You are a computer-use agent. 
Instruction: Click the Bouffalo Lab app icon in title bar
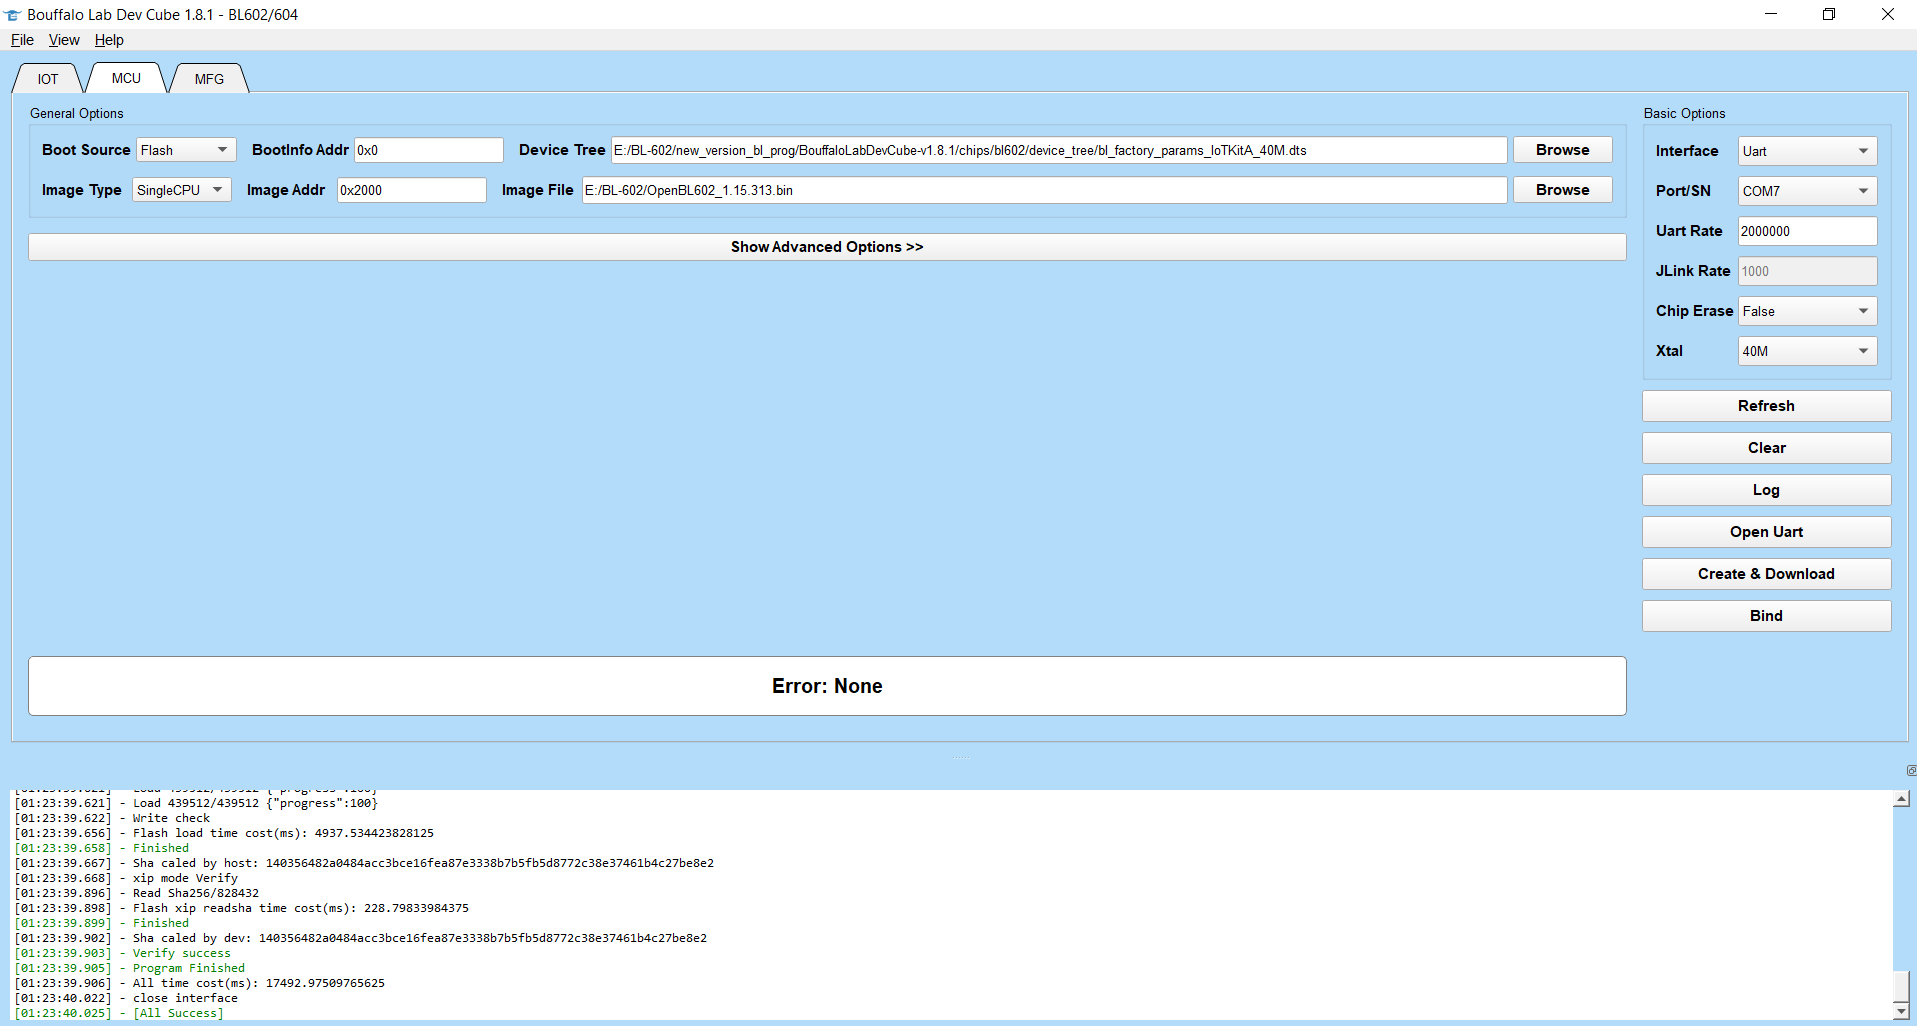click(x=12, y=15)
